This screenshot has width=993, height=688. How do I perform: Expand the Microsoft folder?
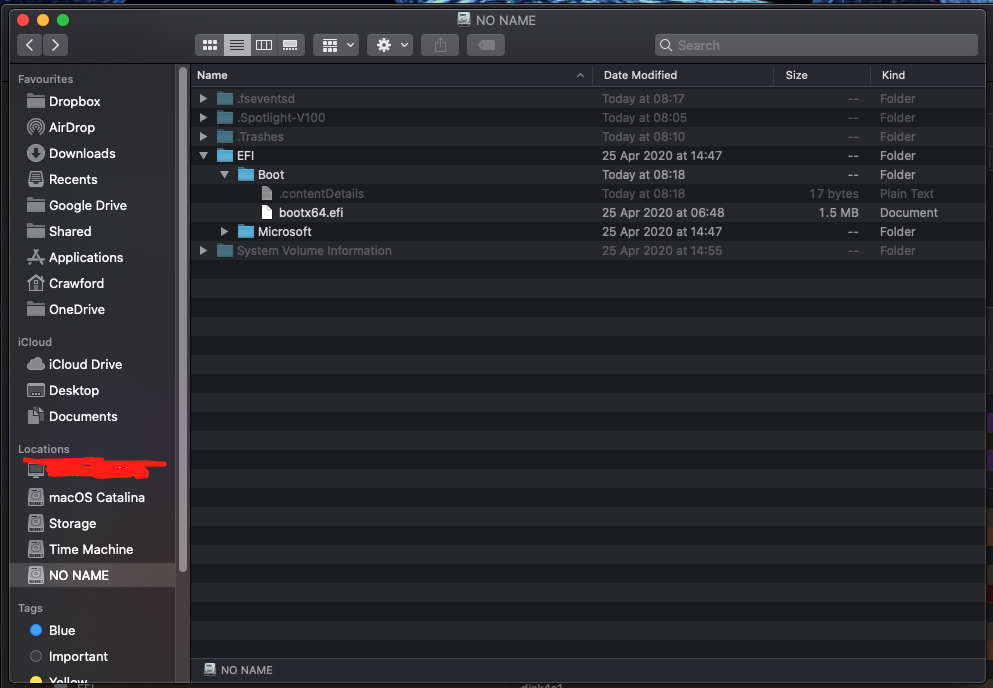click(x=224, y=231)
